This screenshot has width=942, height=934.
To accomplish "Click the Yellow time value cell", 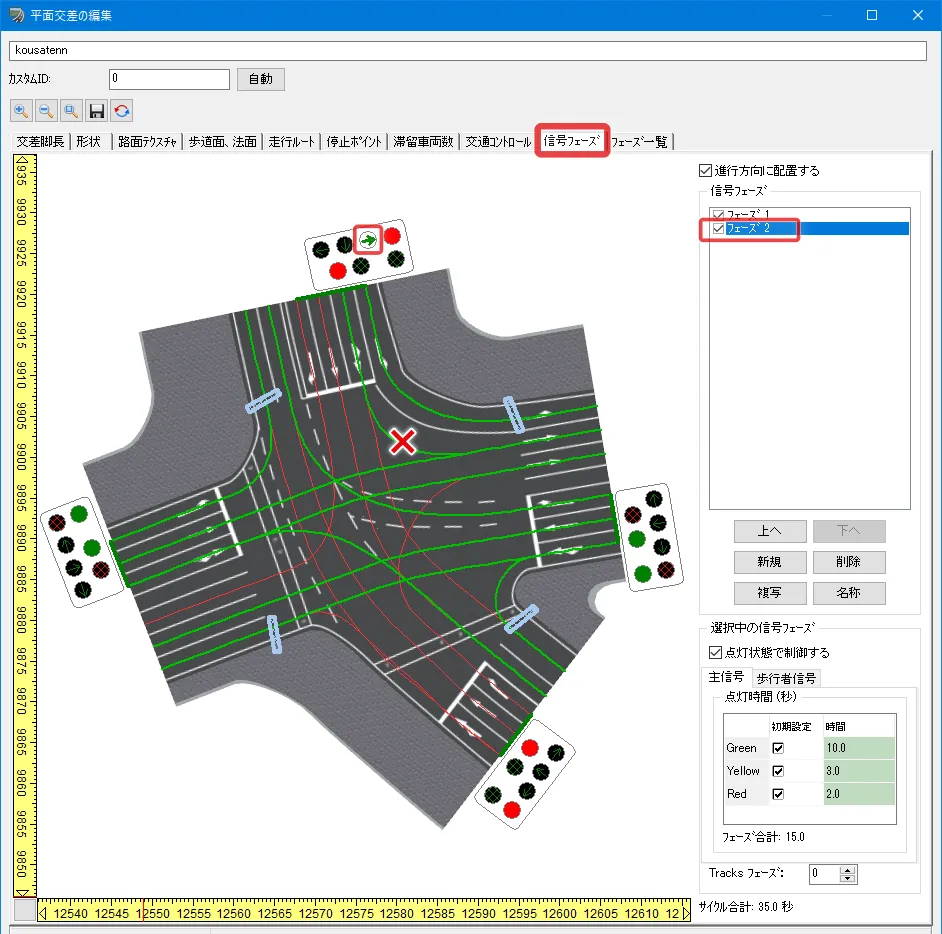I will tap(858, 771).
